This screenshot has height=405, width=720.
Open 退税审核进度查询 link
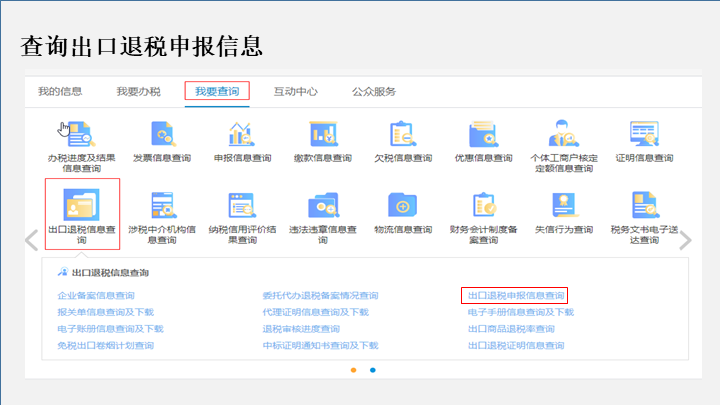(x=301, y=329)
